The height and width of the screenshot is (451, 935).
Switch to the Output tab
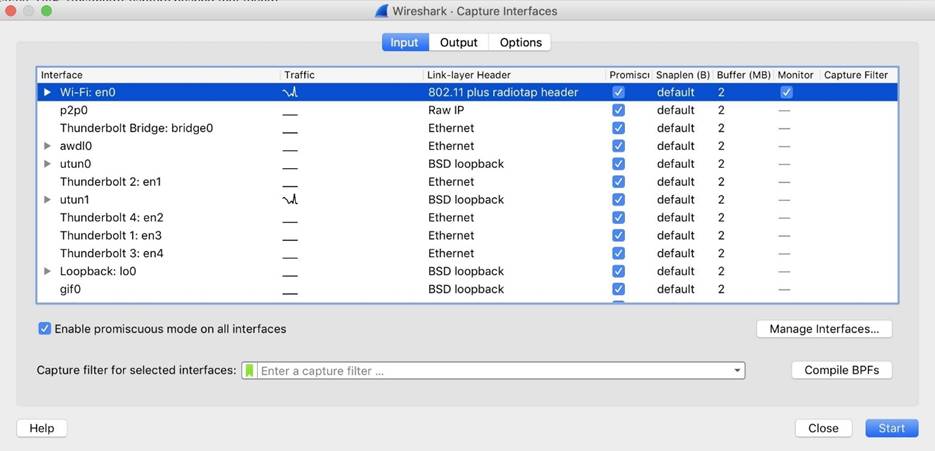click(459, 42)
